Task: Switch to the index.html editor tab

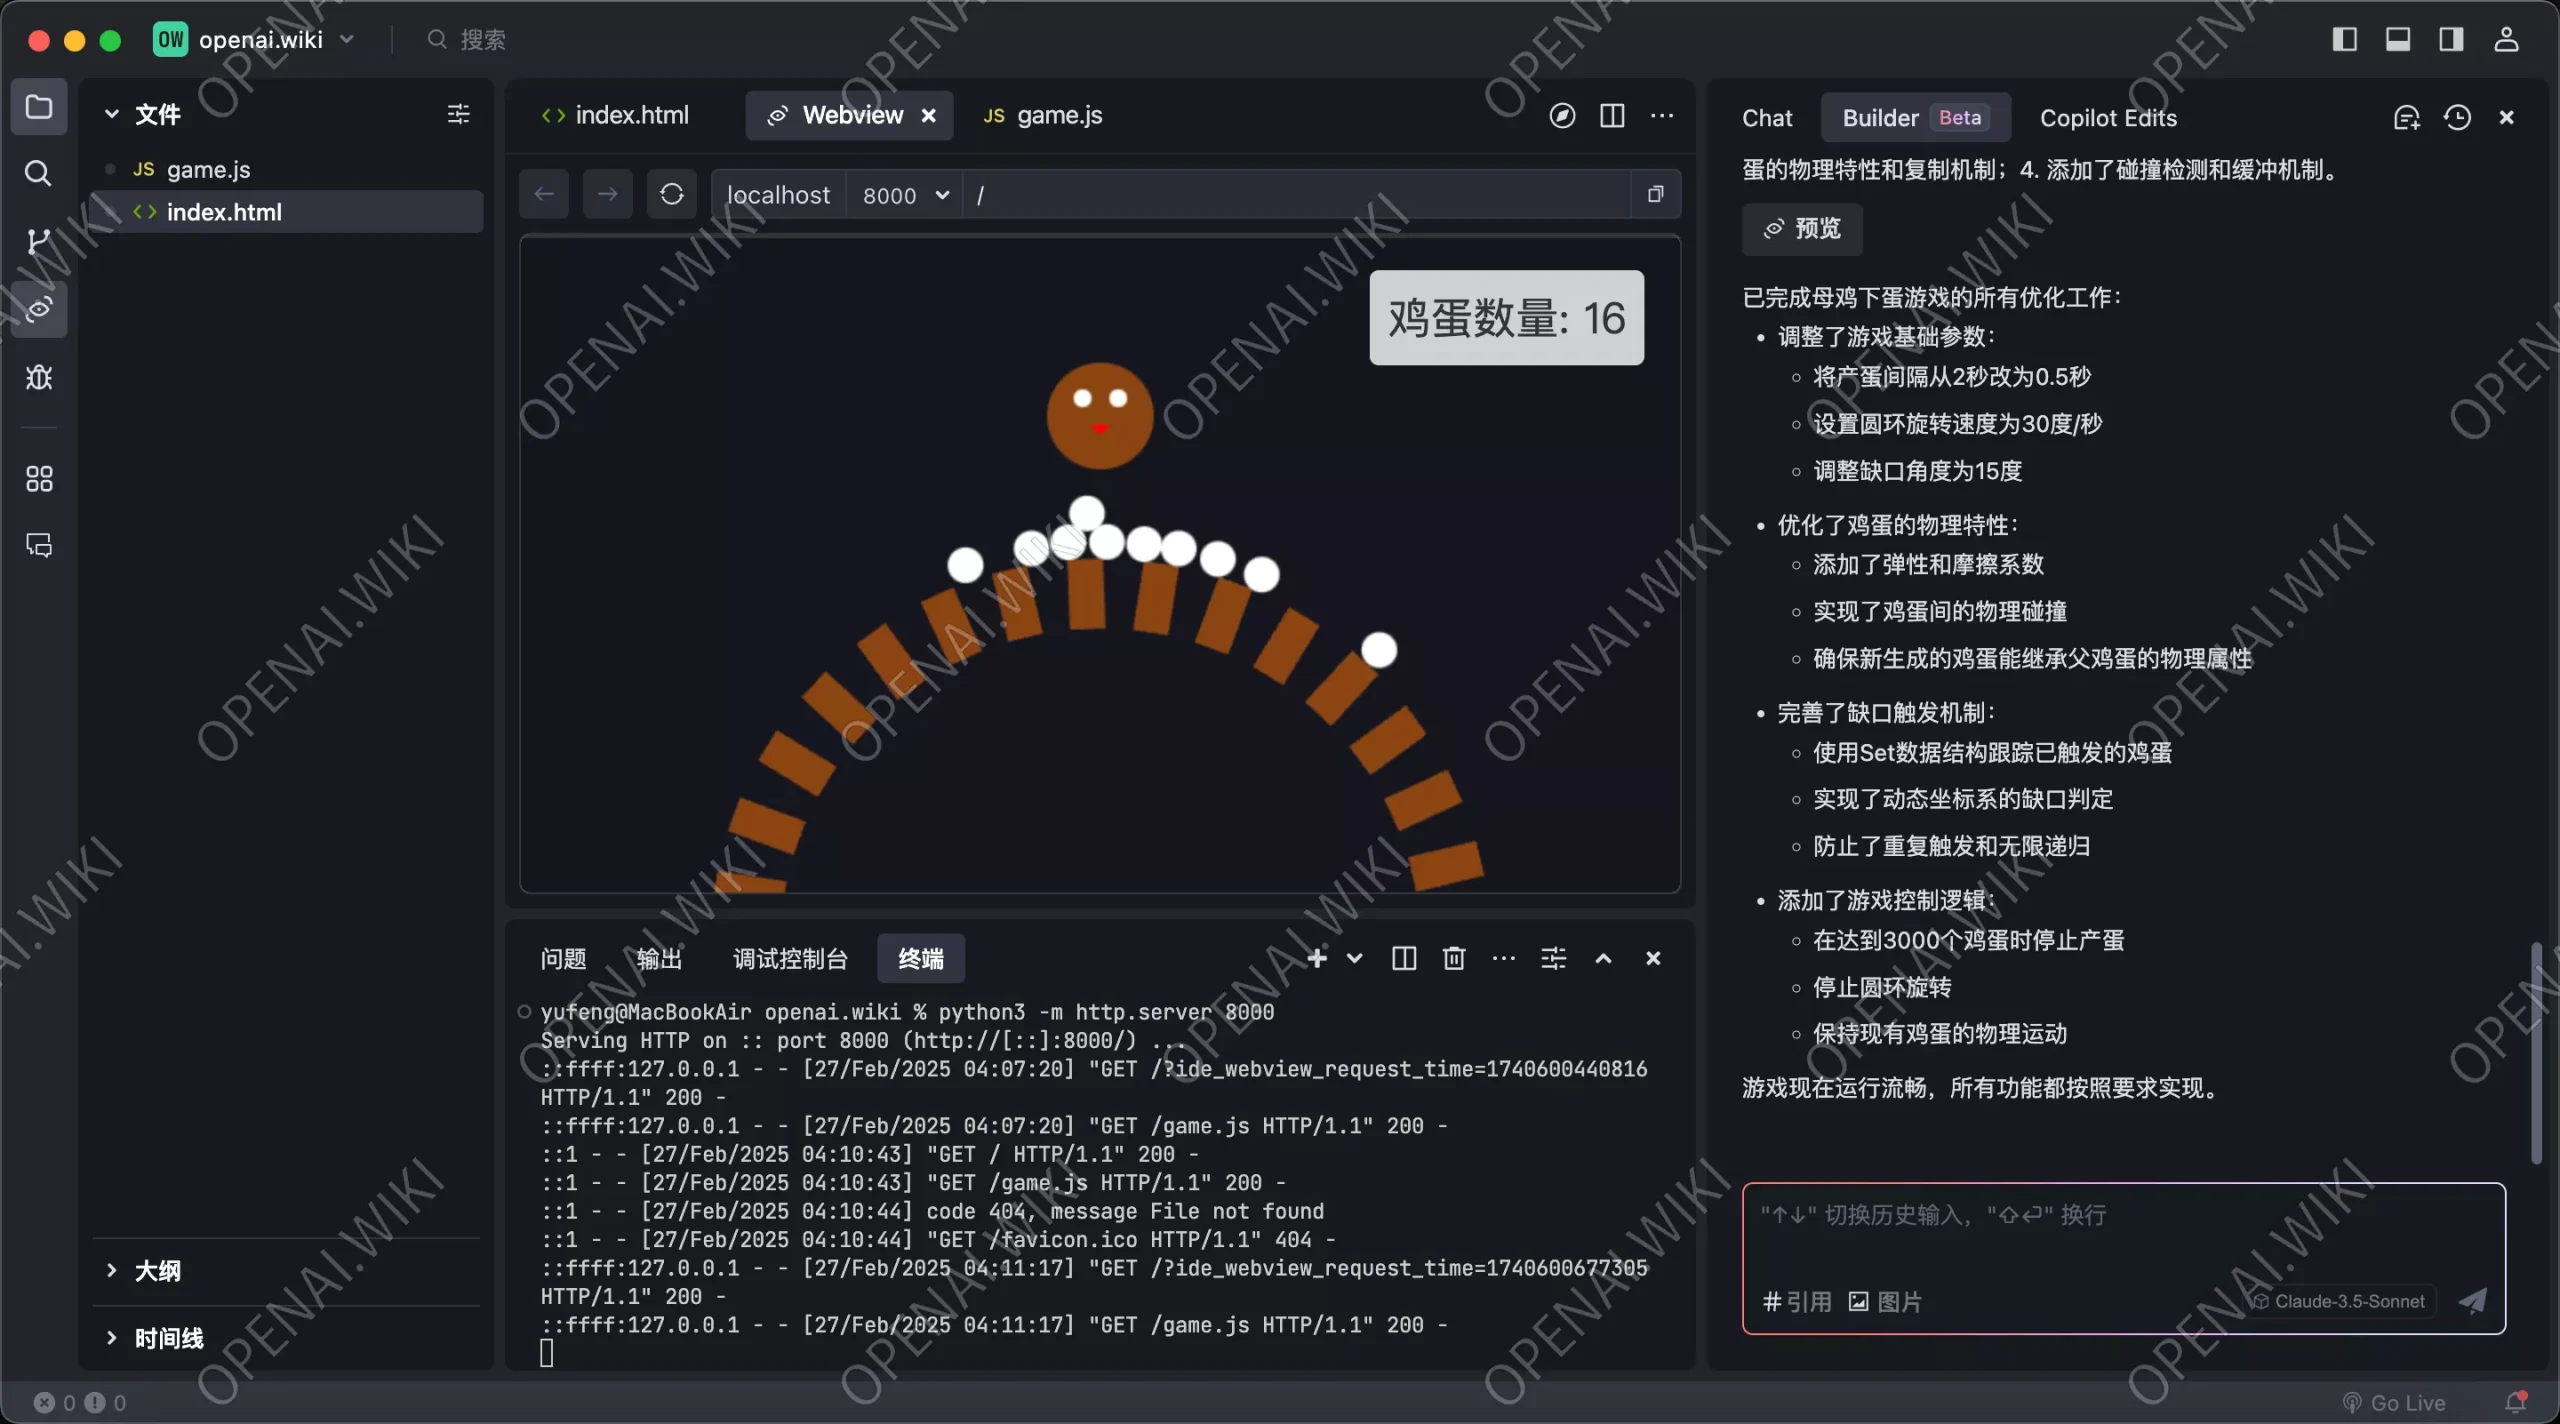Action: [x=615, y=116]
